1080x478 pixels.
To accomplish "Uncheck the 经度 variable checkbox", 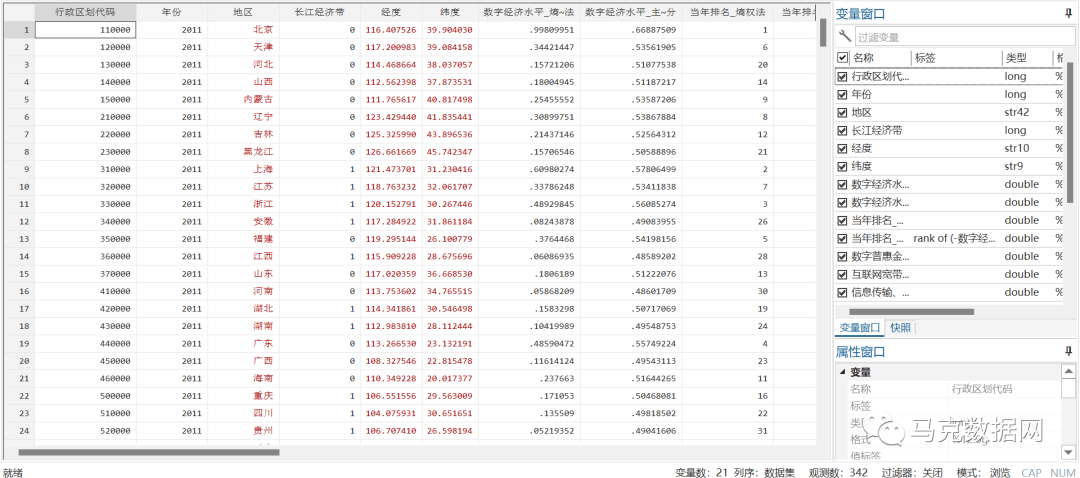I will coord(842,148).
